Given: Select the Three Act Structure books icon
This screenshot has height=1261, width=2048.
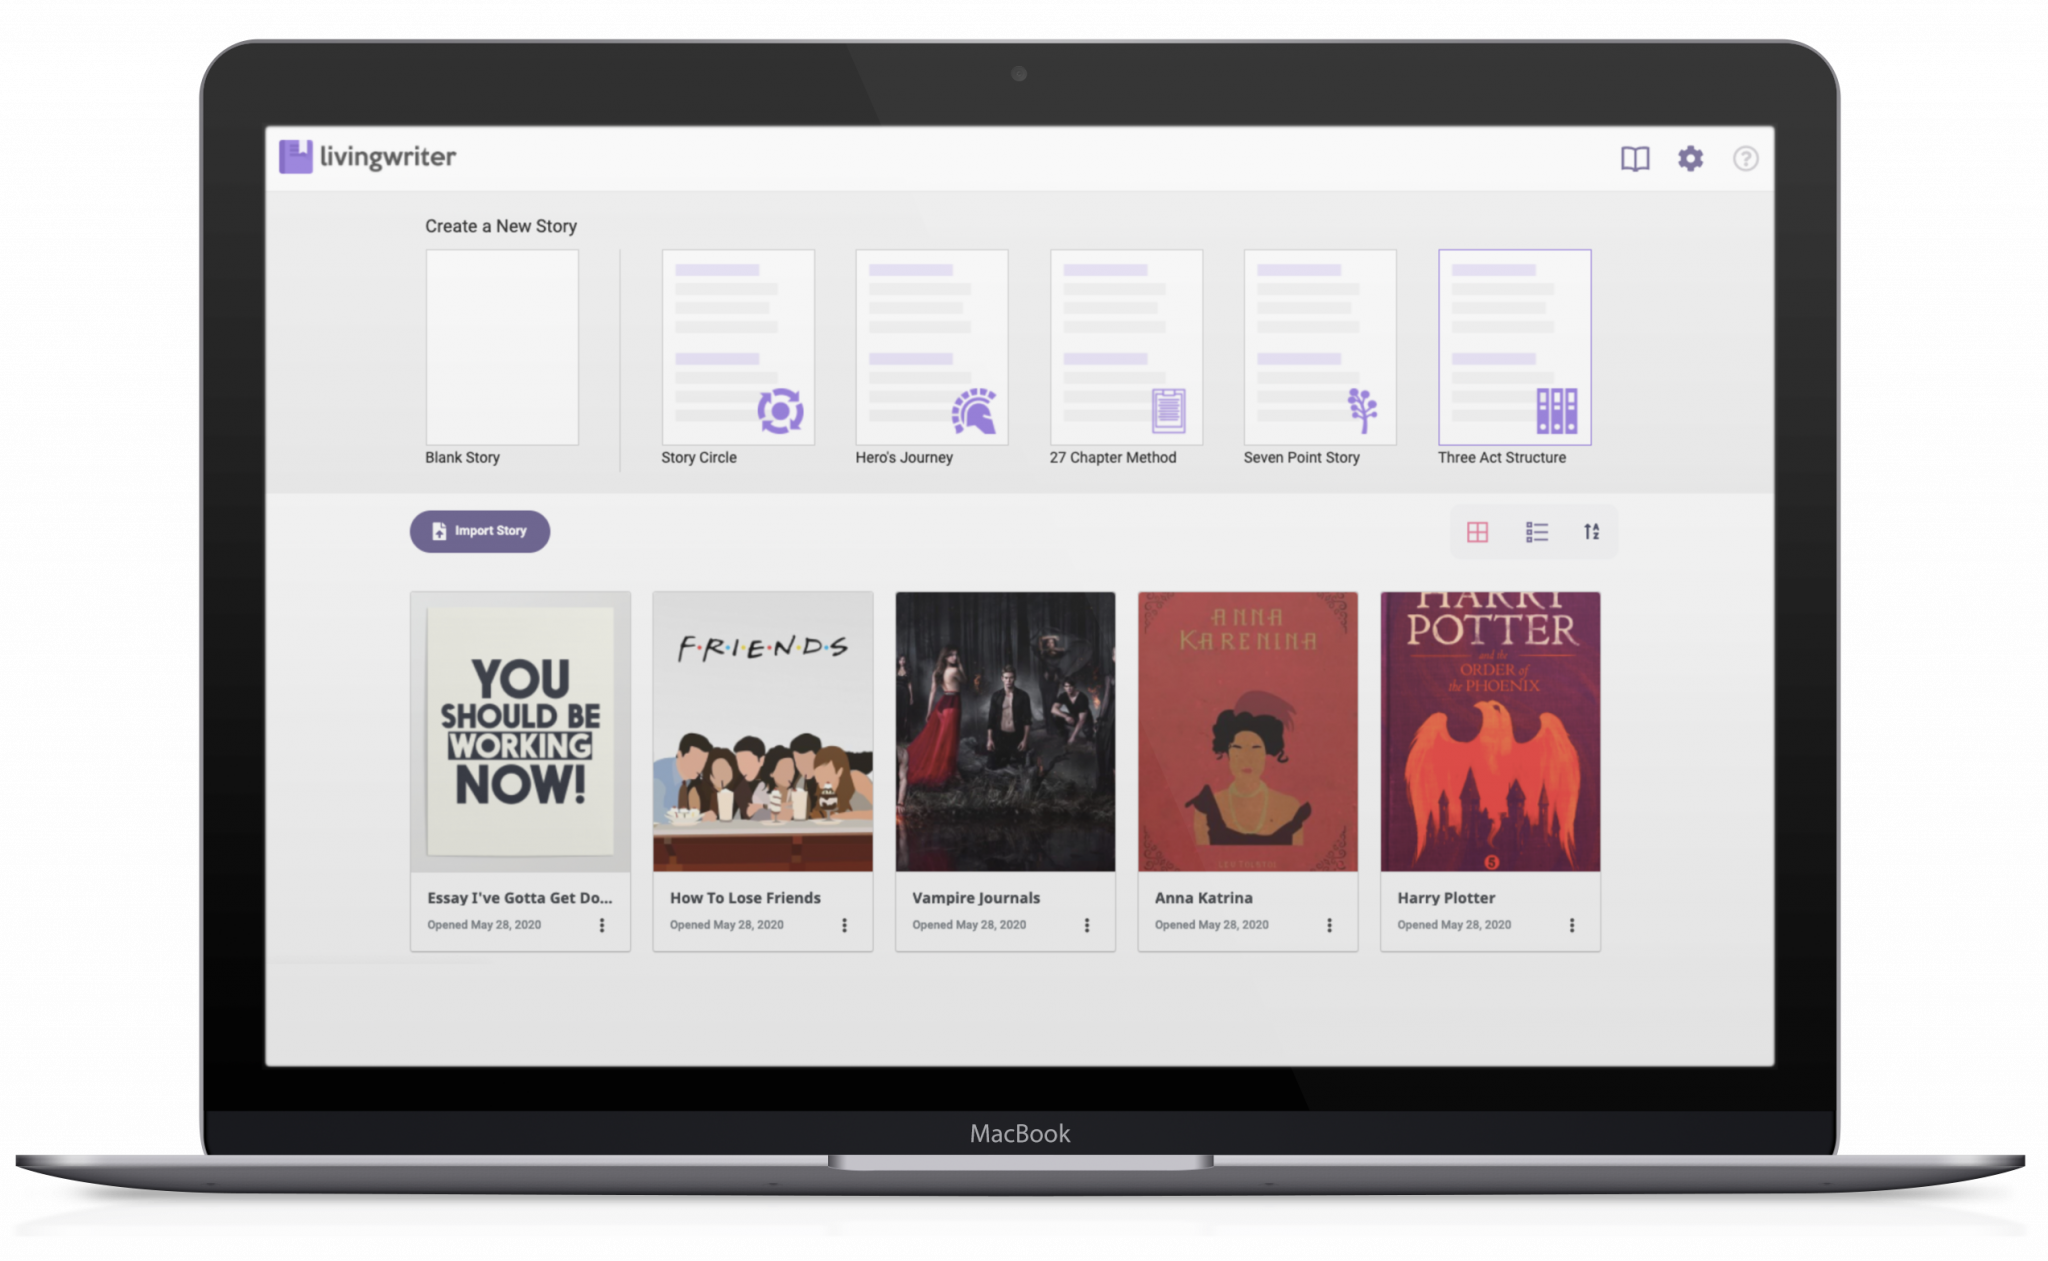Looking at the screenshot, I should tap(1556, 410).
